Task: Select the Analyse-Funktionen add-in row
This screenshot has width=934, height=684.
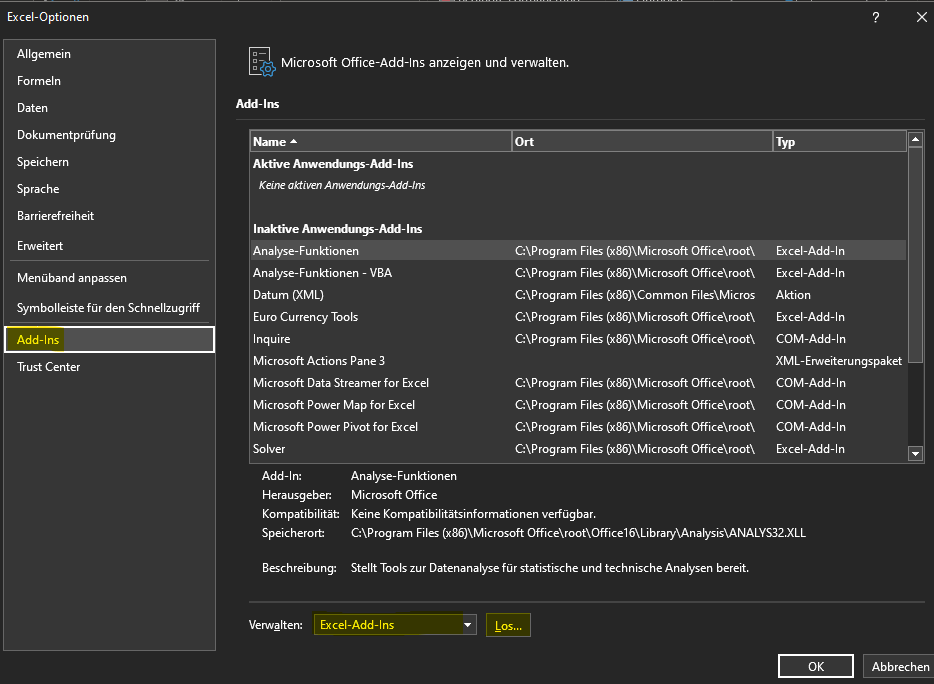Action: 578,251
